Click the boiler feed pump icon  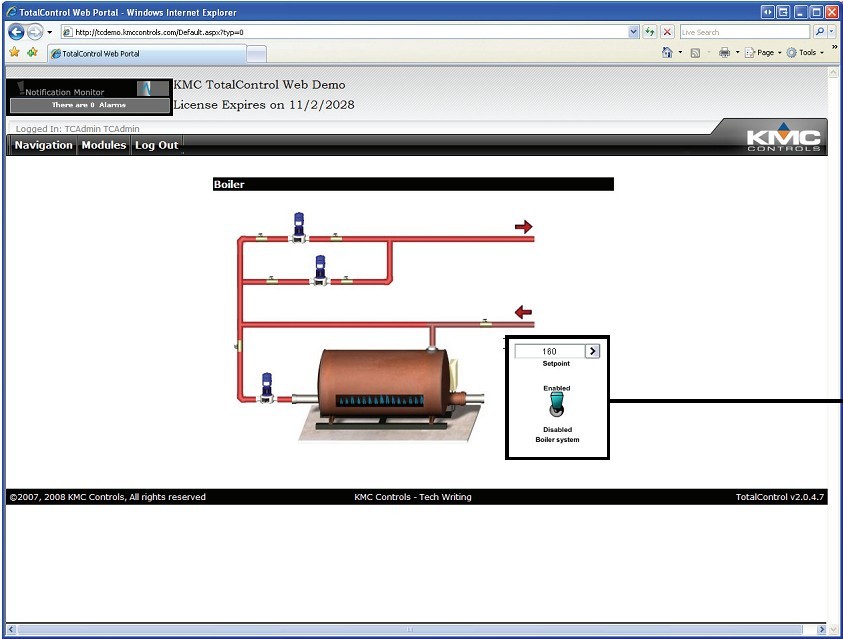[267, 387]
